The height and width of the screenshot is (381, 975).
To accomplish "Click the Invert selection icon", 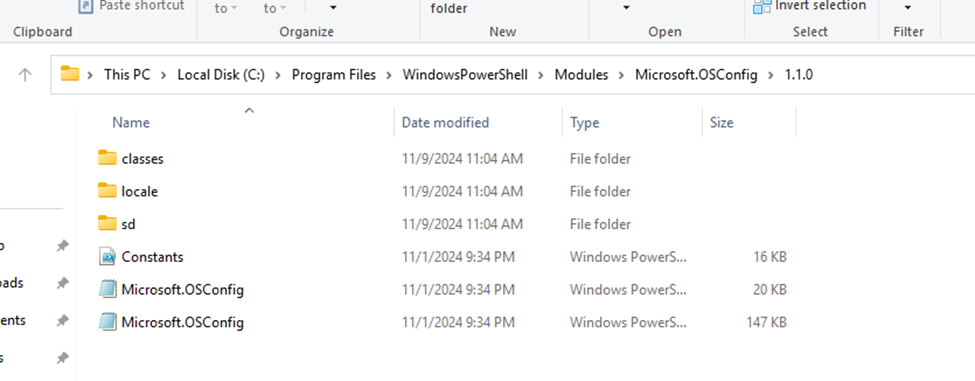I will (762, 6).
